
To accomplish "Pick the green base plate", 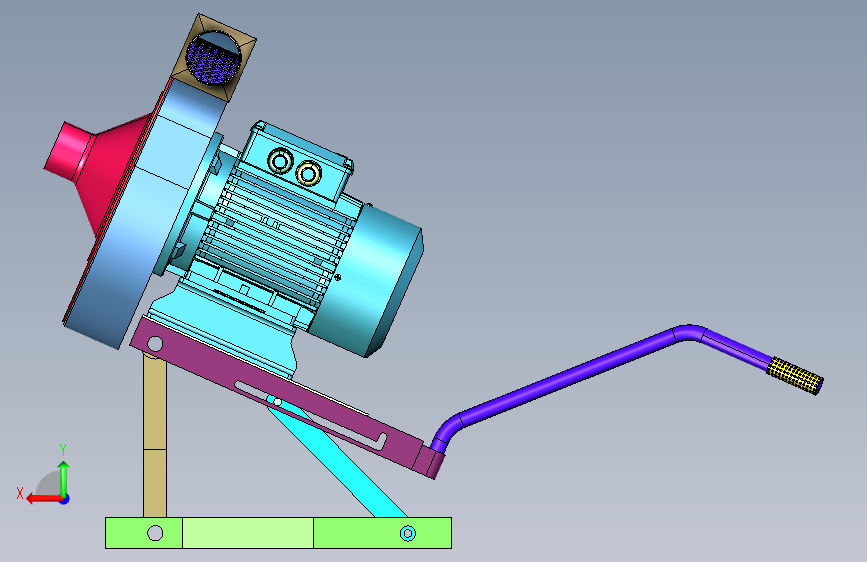I will tap(279, 533).
